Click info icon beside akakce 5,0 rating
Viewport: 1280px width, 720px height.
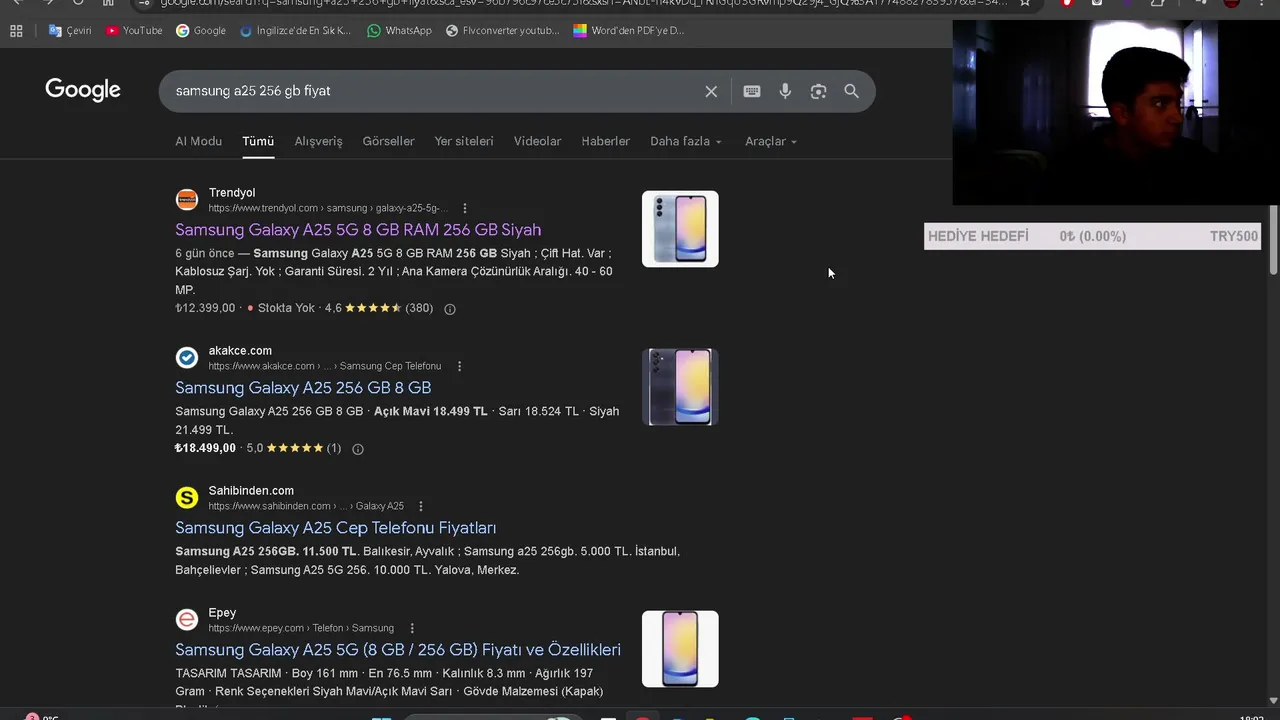point(358,449)
